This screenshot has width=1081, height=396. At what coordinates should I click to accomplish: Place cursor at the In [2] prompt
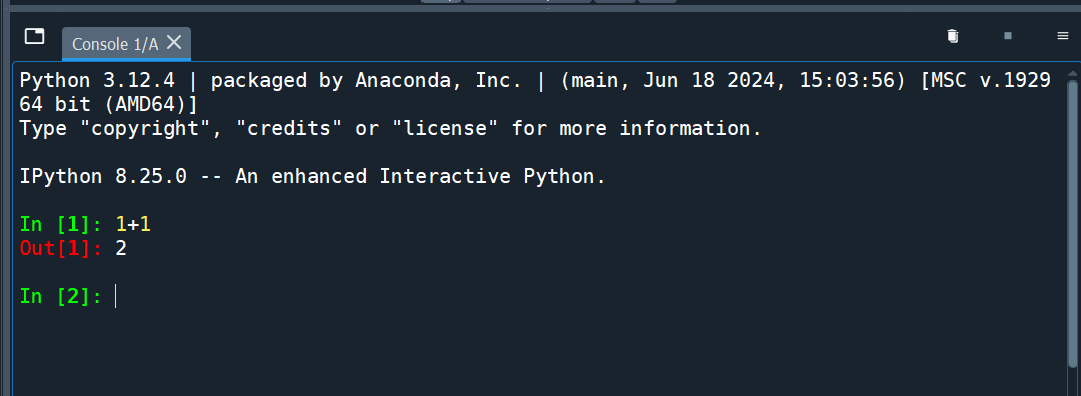point(116,297)
